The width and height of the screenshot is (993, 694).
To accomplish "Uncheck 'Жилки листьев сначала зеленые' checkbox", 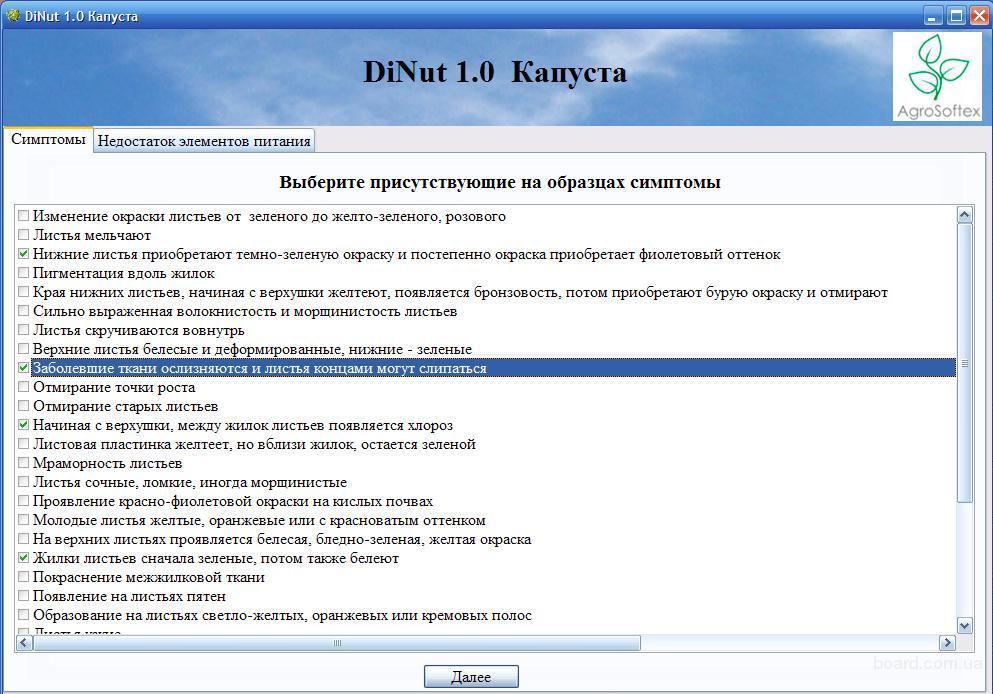I will pyautogui.click(x=24, y=558).
